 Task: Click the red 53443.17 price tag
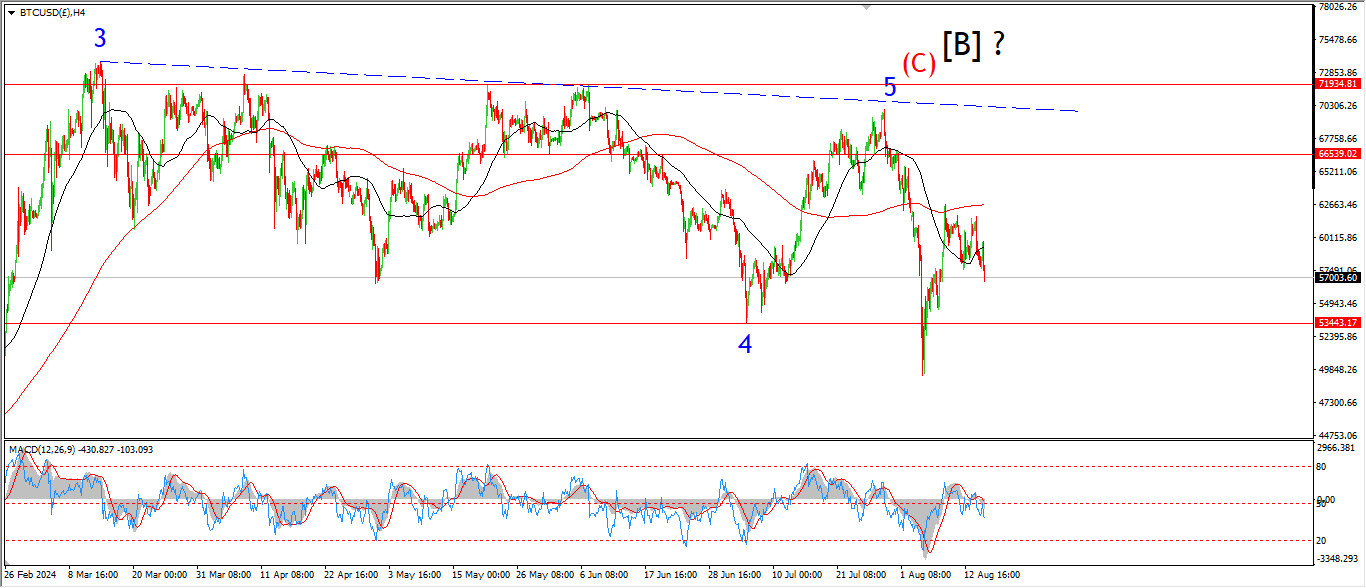1337,322
